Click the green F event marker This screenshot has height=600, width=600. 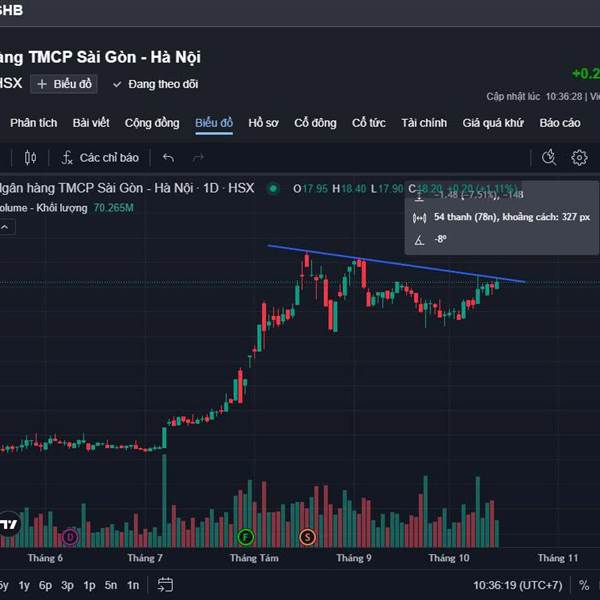246,537
